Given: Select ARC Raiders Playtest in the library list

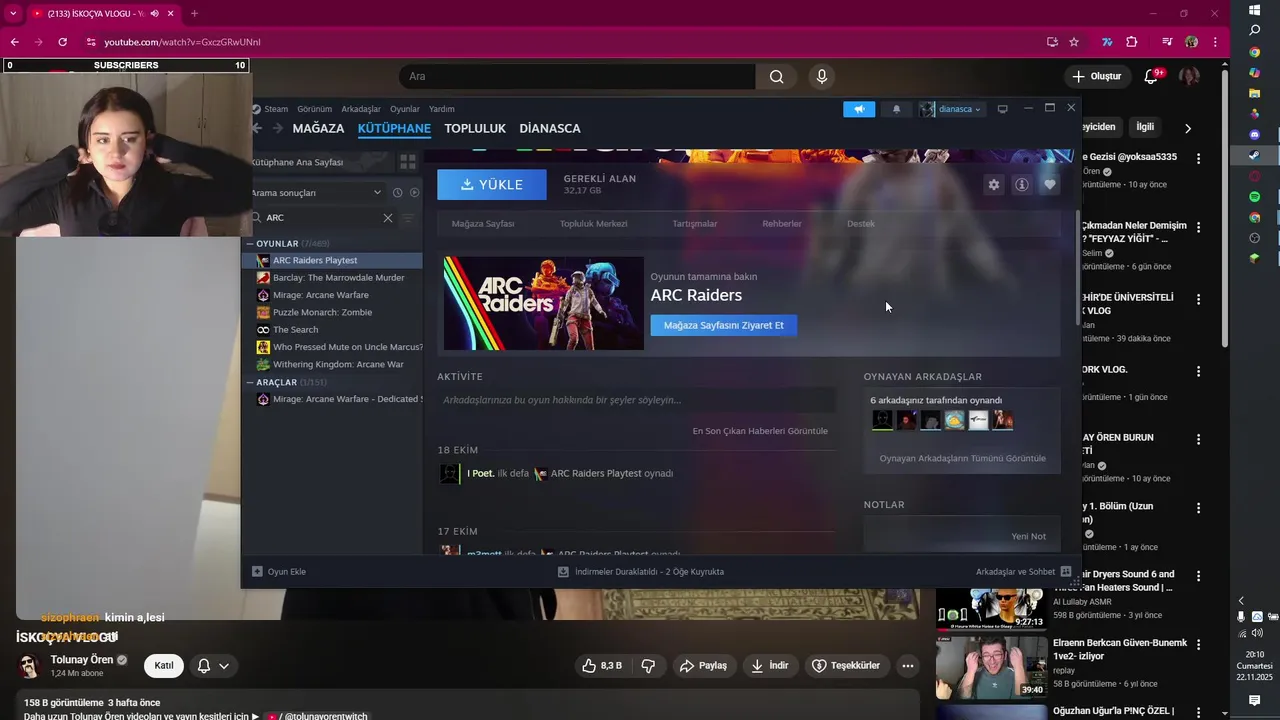Looking at the screenshot, I should tap(333, 260).
